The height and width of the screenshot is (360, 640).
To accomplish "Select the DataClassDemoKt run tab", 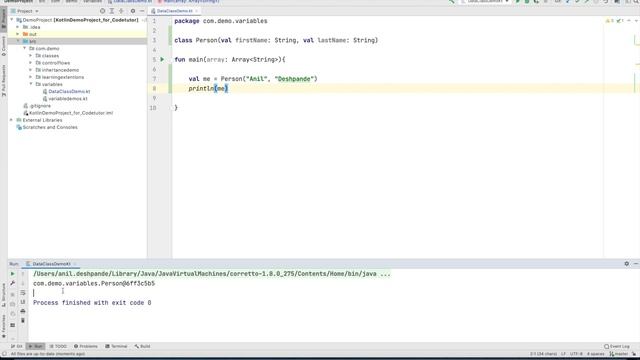I will [x=51, y=264].
